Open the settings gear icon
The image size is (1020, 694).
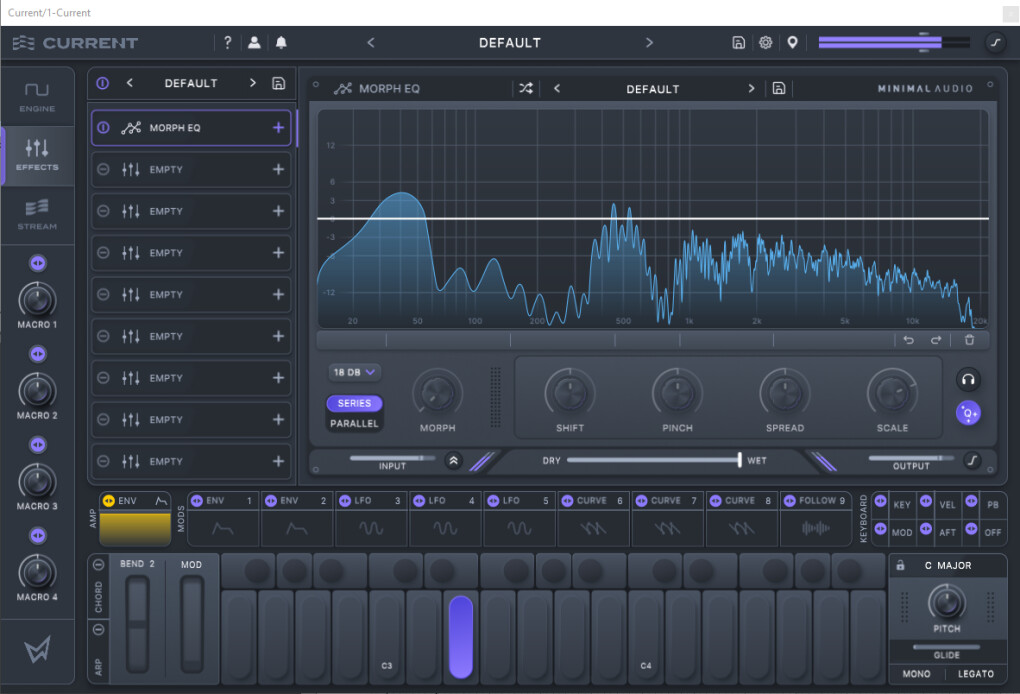click(766, 42)
